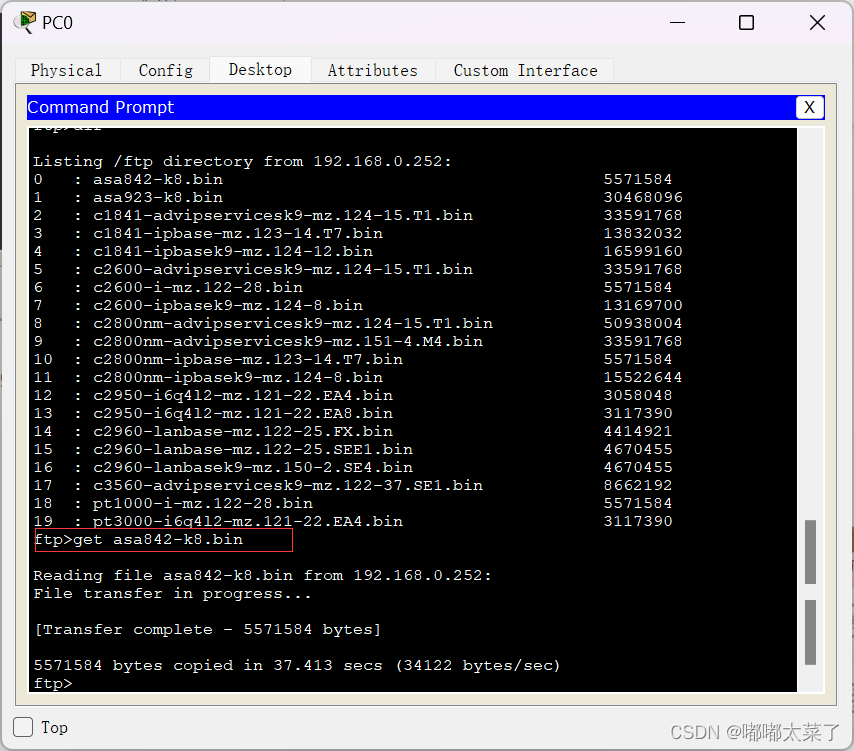
Task: Click the Command Prompt title text
Action: point(101,107)
